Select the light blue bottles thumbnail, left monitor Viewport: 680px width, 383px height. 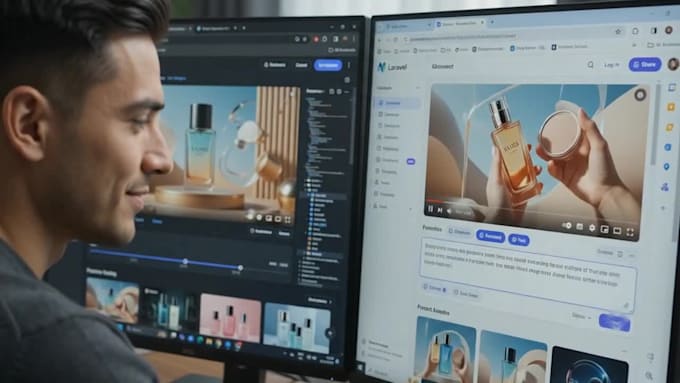click(x=297, y=327)
